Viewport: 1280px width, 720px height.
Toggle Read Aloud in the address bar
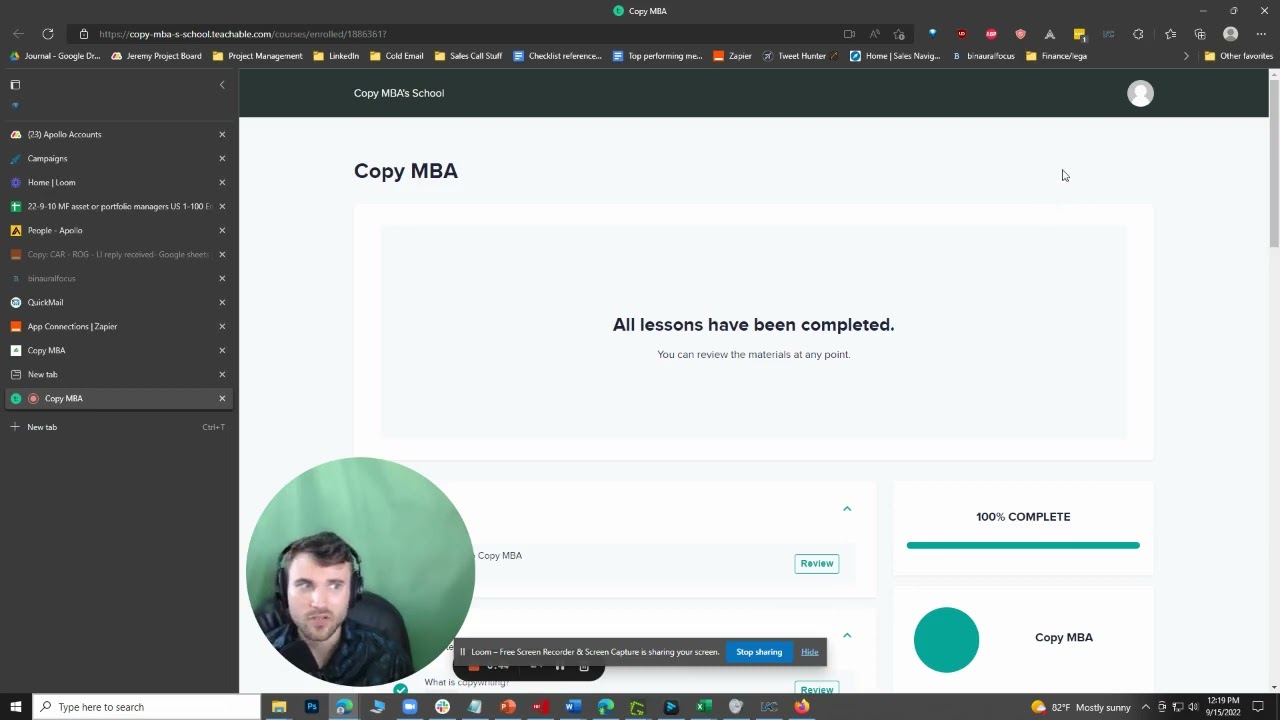tap(874, 34)
